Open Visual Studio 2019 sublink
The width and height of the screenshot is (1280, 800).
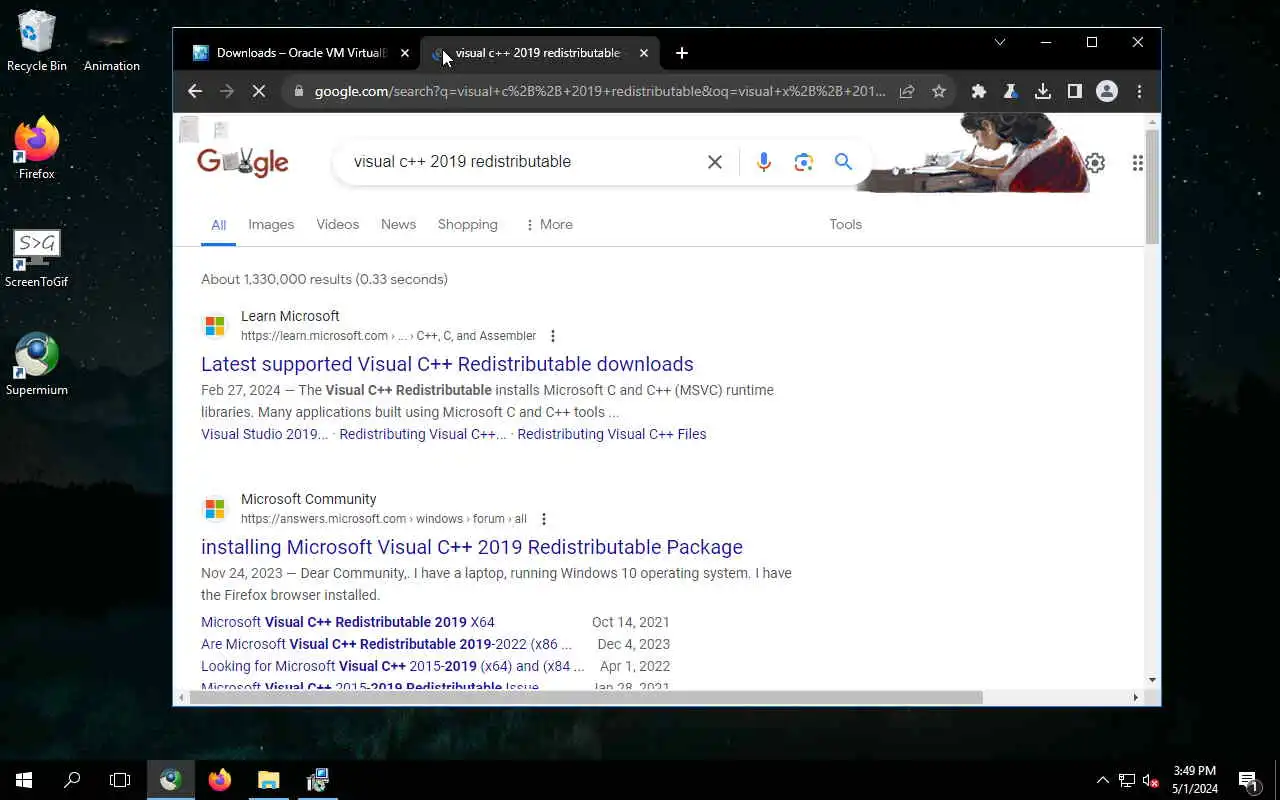tap(264, 434)
